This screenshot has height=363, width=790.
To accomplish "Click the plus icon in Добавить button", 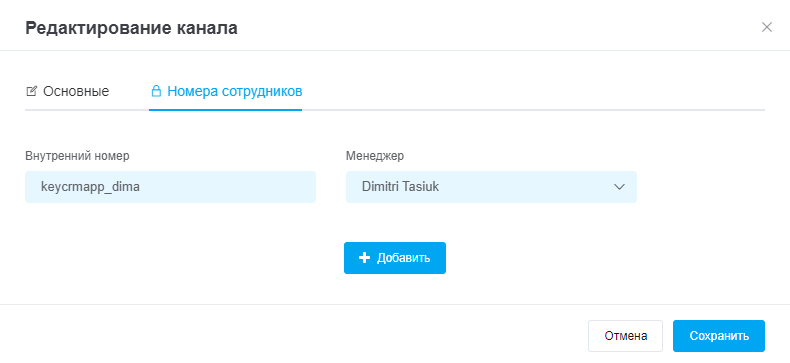I will 364,258.
